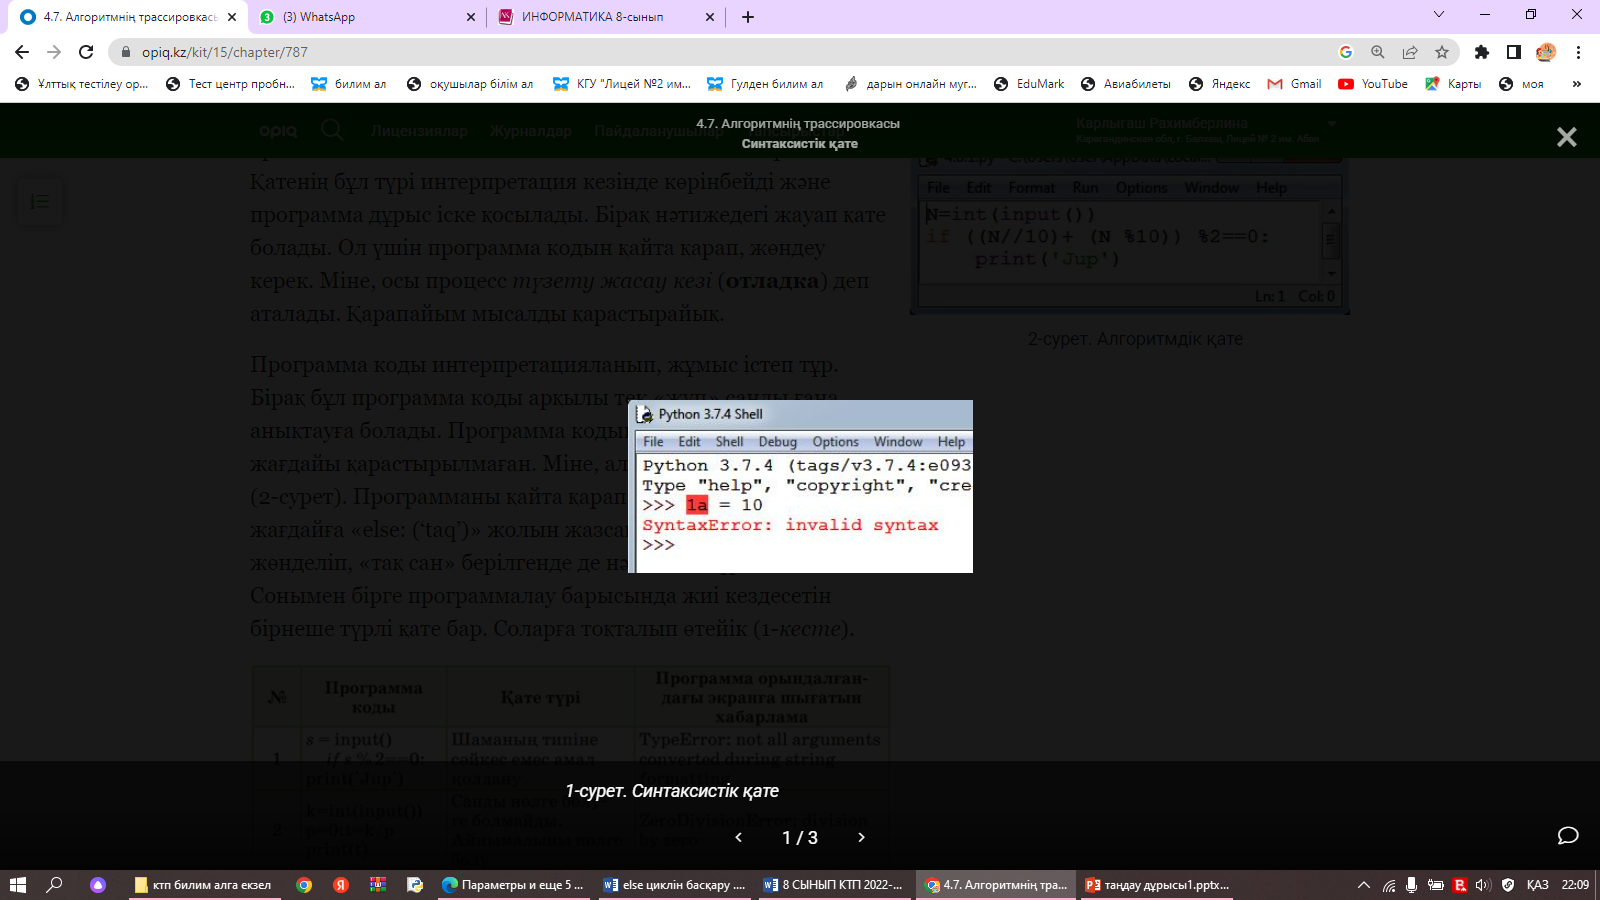Image resolution: width=1600 pixels, height=900 pixels.
Task: Open the моя bookmark
Action: [x=1521, y=84]
